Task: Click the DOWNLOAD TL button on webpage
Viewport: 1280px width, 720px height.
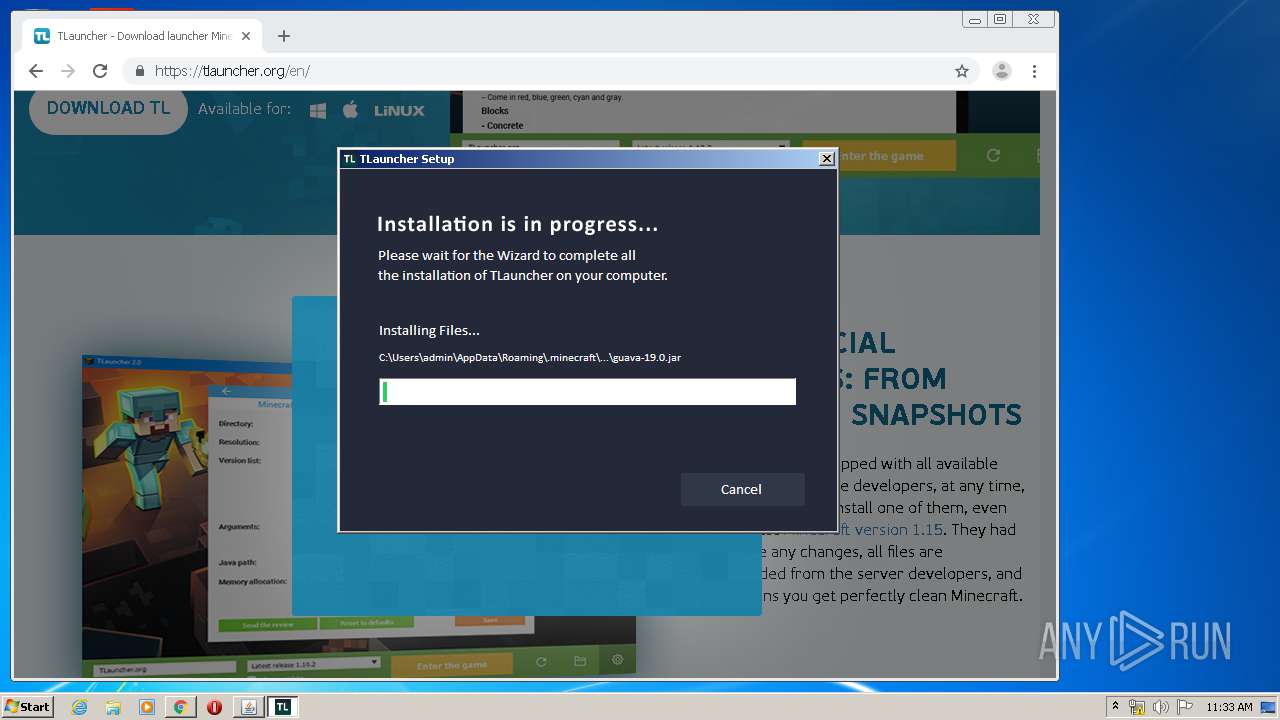Action: click(x=108, y=108)
